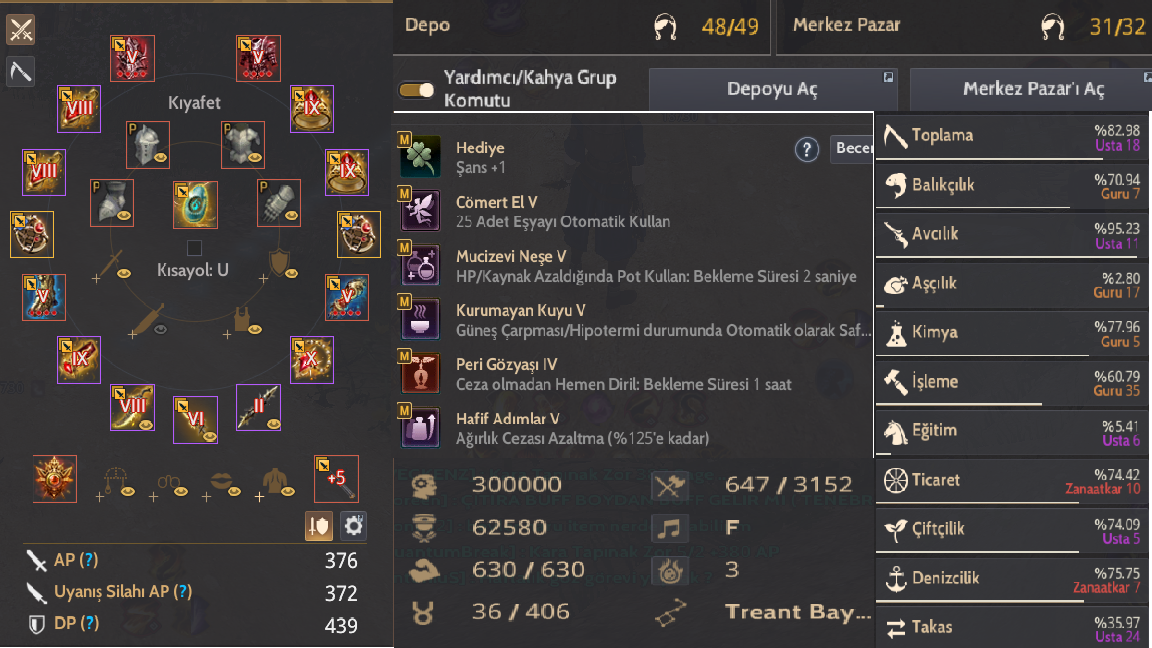Switch to the life gear sickle tab
Screen dimensions: 1152x648
[x=21, y=71]
